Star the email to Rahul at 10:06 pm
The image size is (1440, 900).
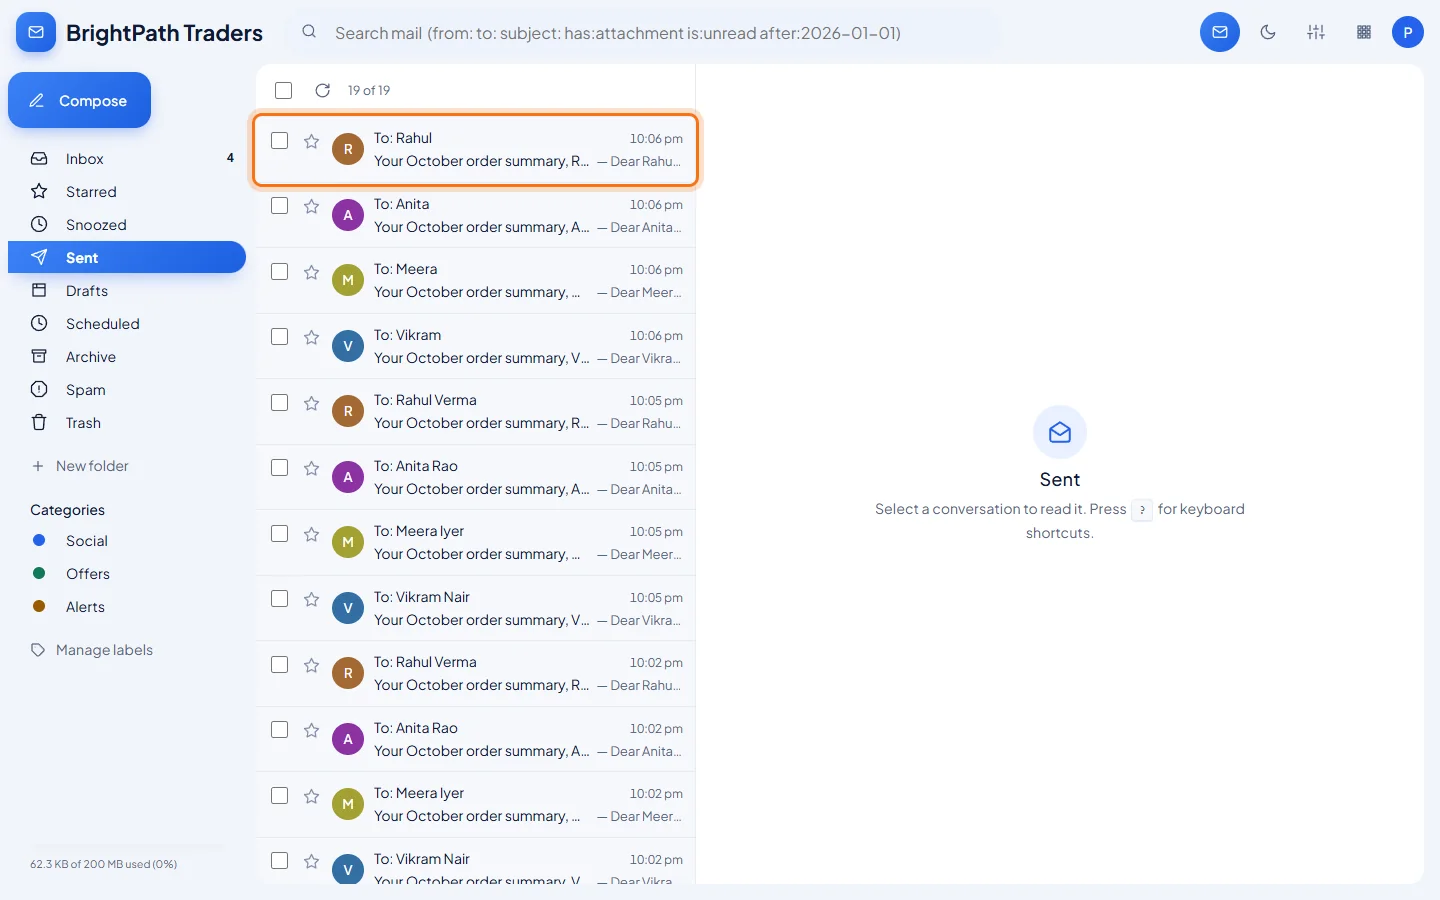312,141
